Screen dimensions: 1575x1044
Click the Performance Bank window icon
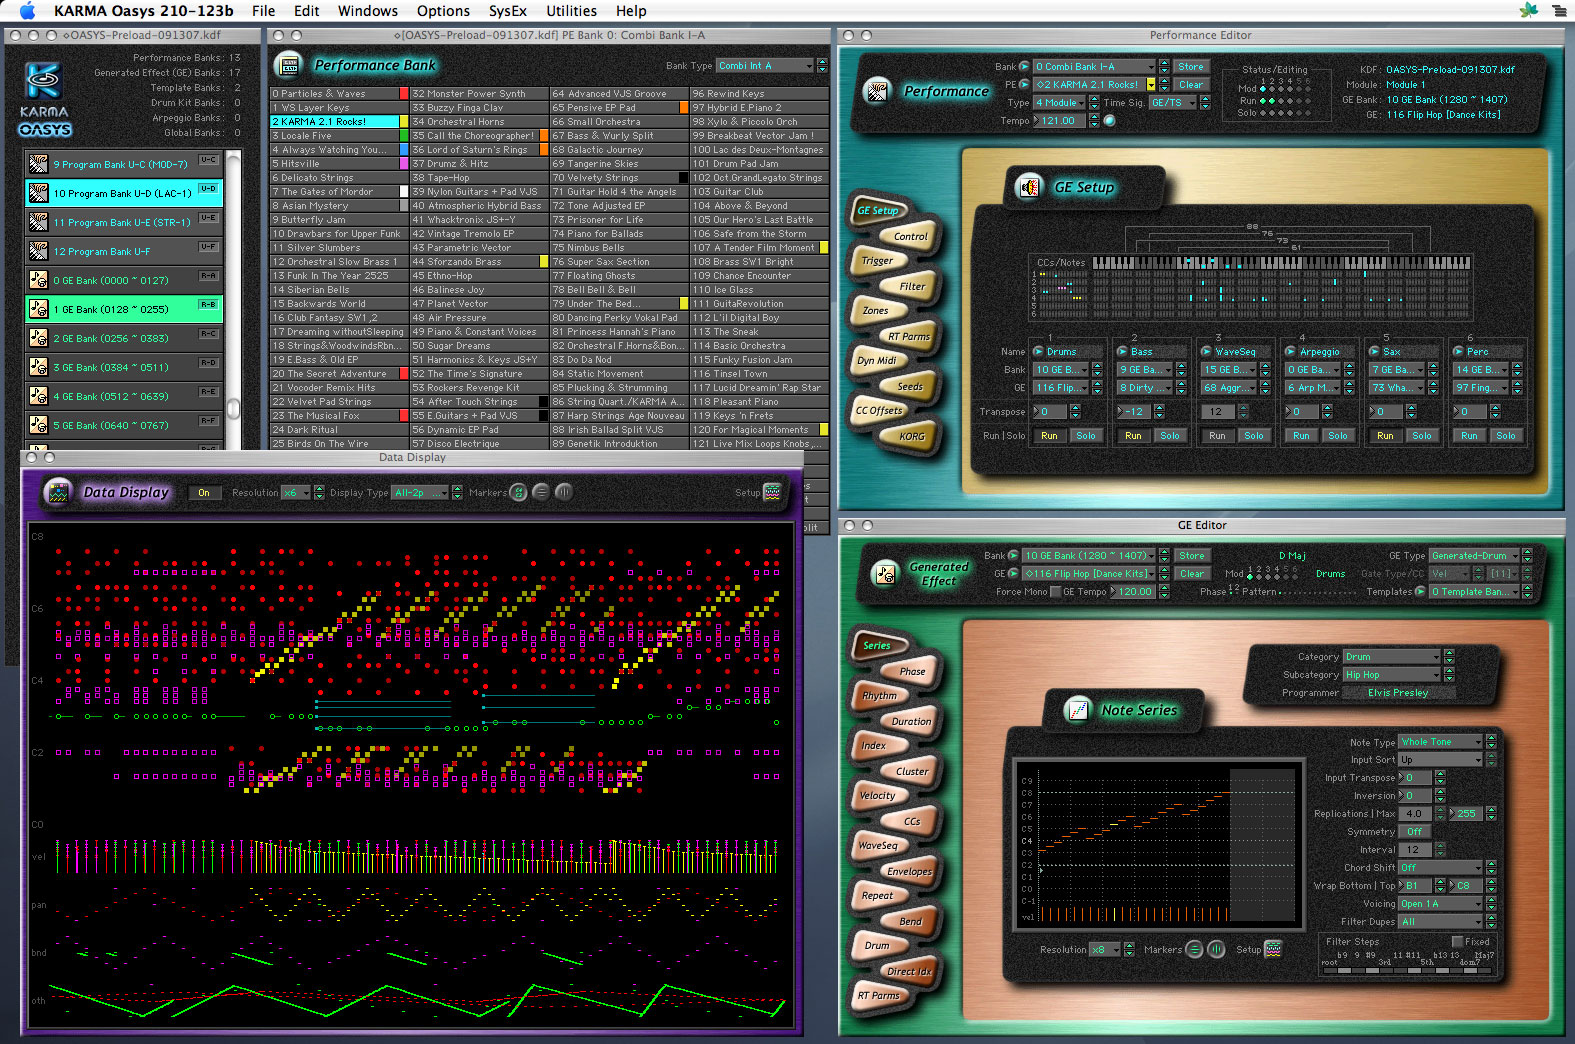(289, 66)
